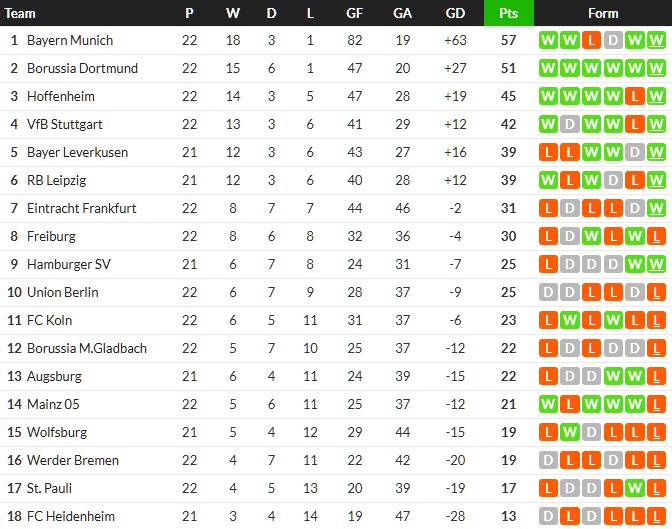The image size is (672, 529).
Task: Open the FC Heidenheim team link
Action: click(71, 517)
